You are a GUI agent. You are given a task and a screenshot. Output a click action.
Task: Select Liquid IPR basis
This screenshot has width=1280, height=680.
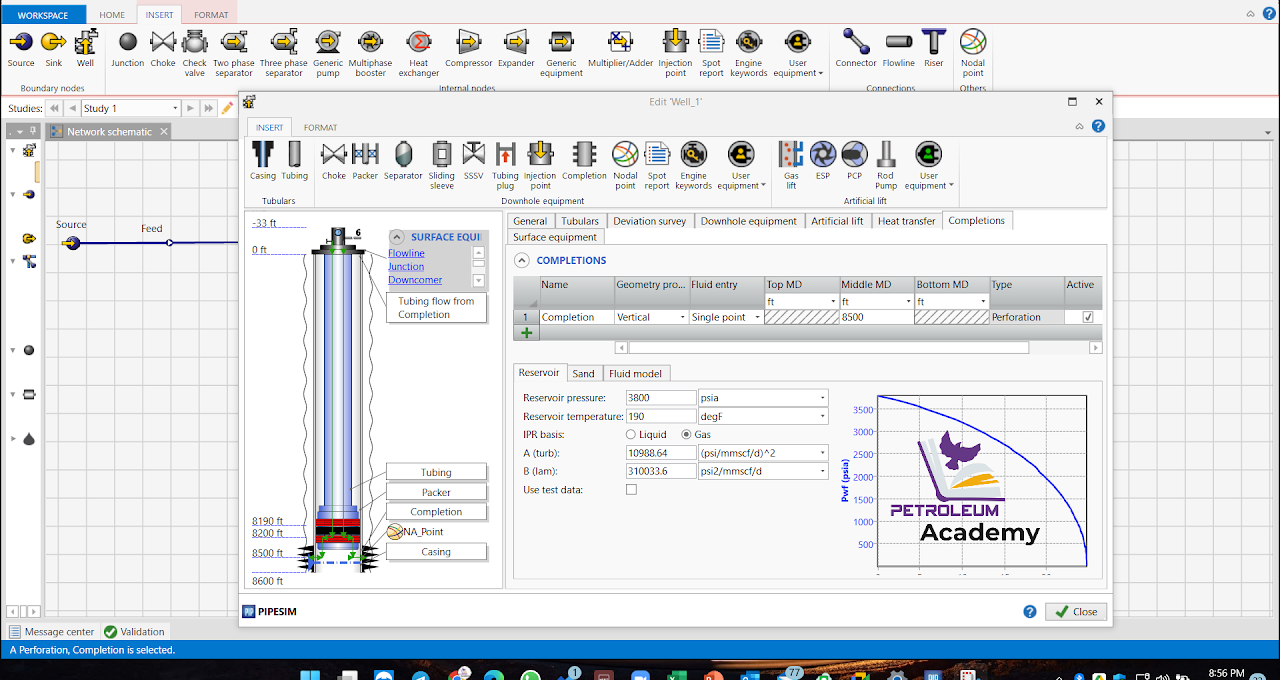631,434
